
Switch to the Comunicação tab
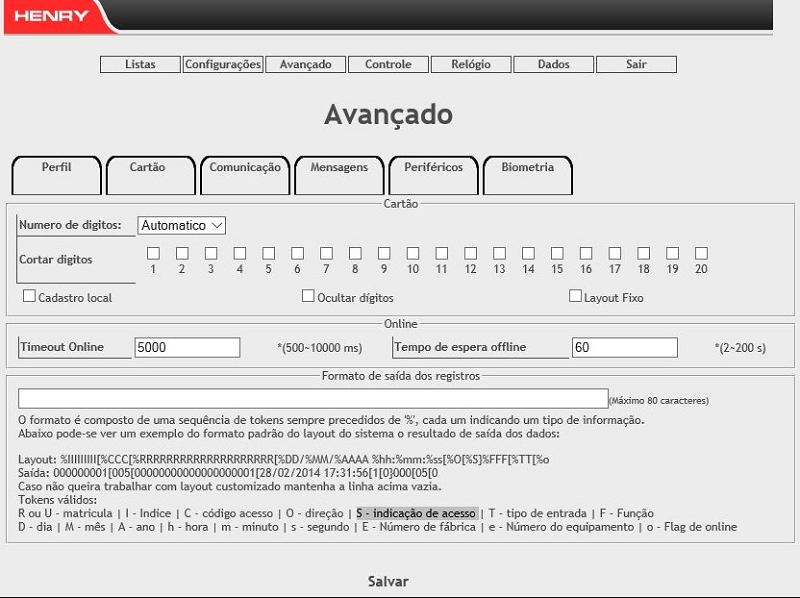pyautogui.click(x=245, y=174)
